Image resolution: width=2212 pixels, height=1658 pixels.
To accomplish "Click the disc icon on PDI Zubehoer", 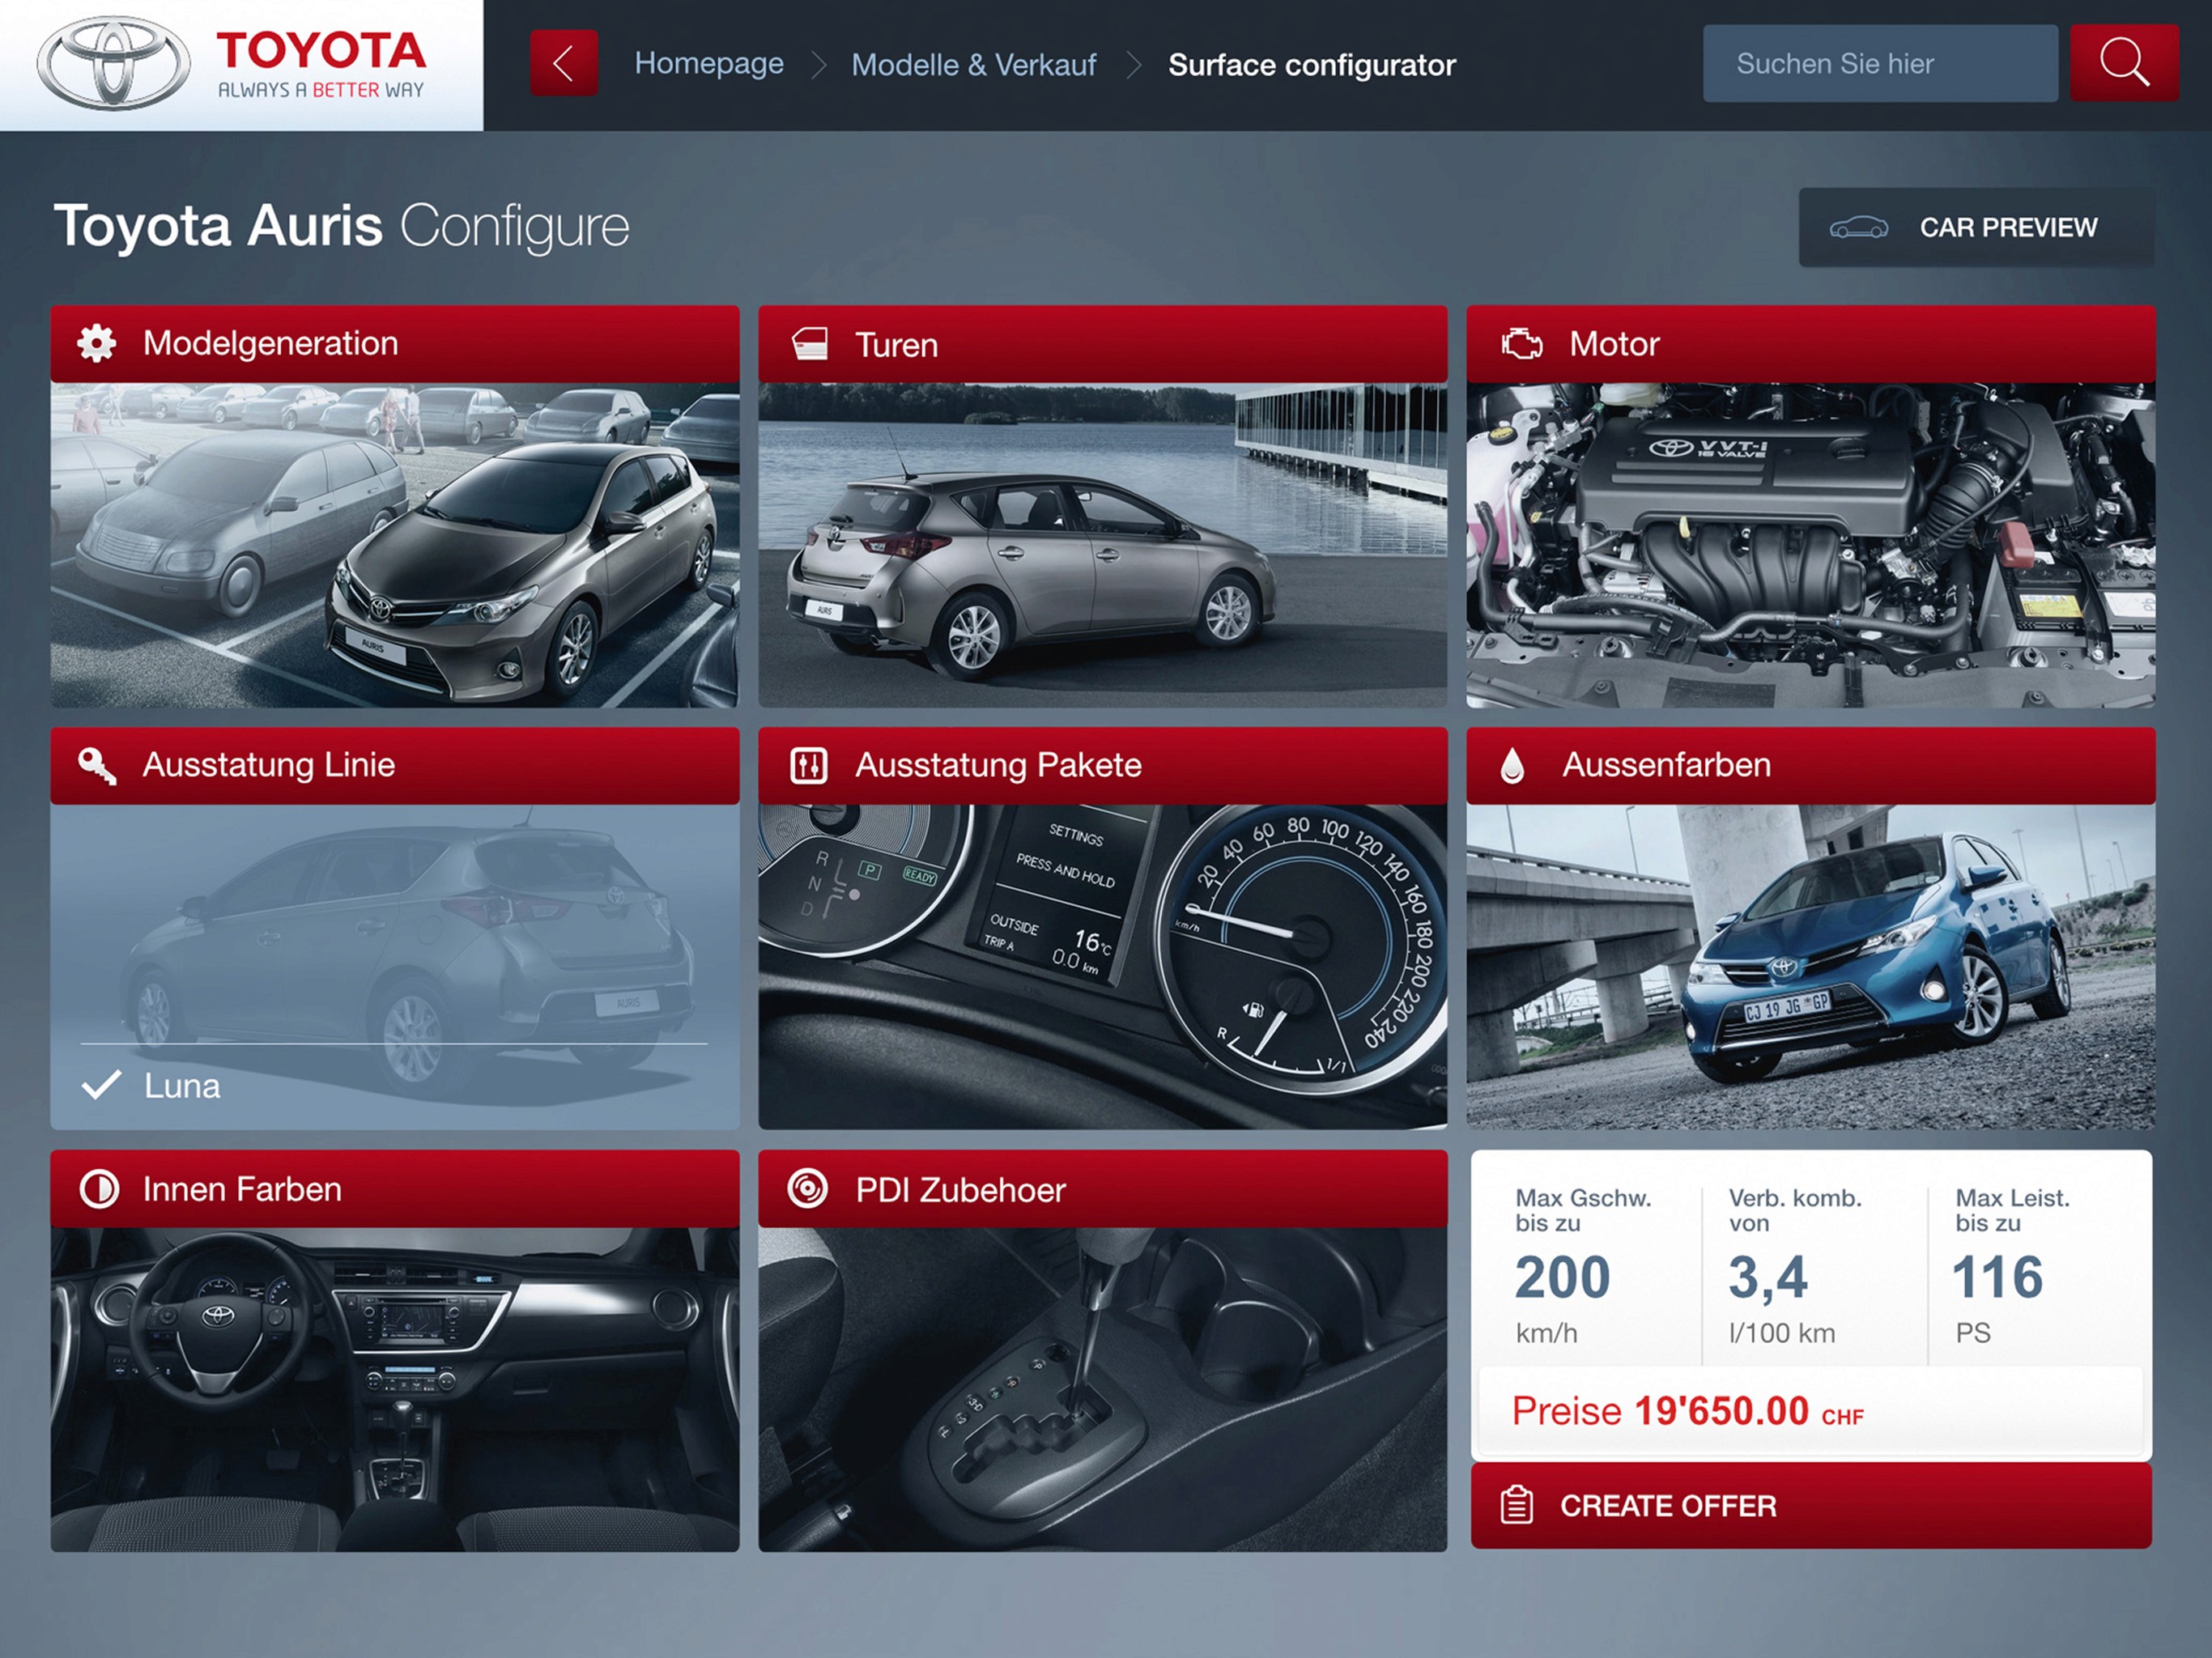I will point(808,1189).
